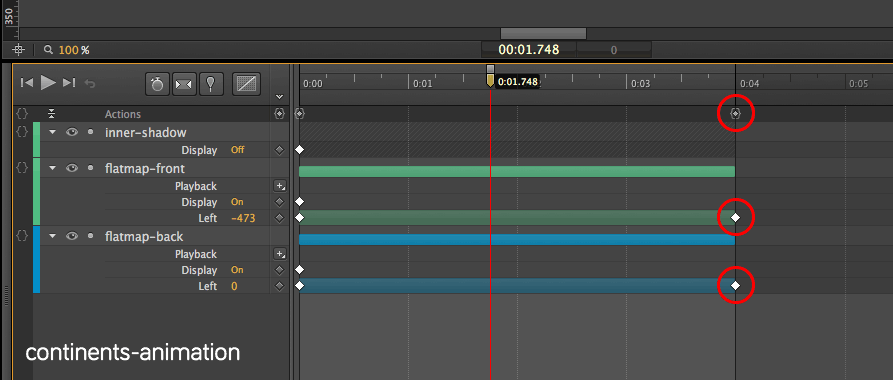Viewport: 893px width, 380px height.
Task: Toggle the auto-keyframe stopwatch mode
Action: 157,84
